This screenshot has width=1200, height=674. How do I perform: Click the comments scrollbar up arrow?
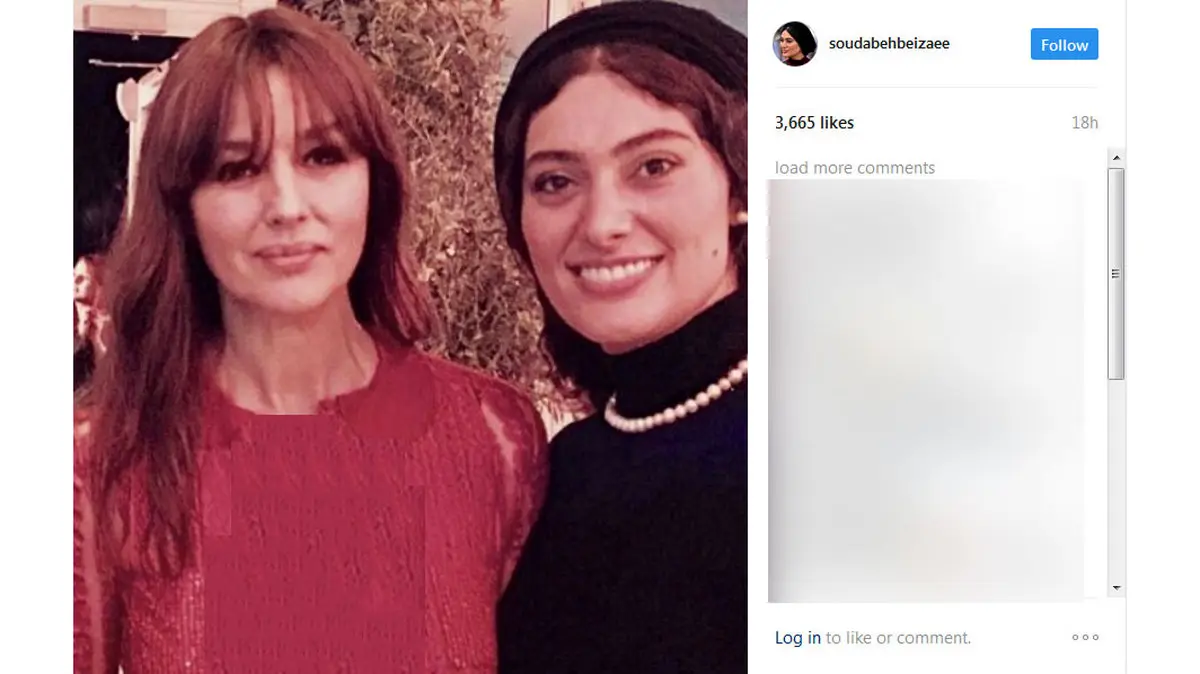(x=1117, y=158)
